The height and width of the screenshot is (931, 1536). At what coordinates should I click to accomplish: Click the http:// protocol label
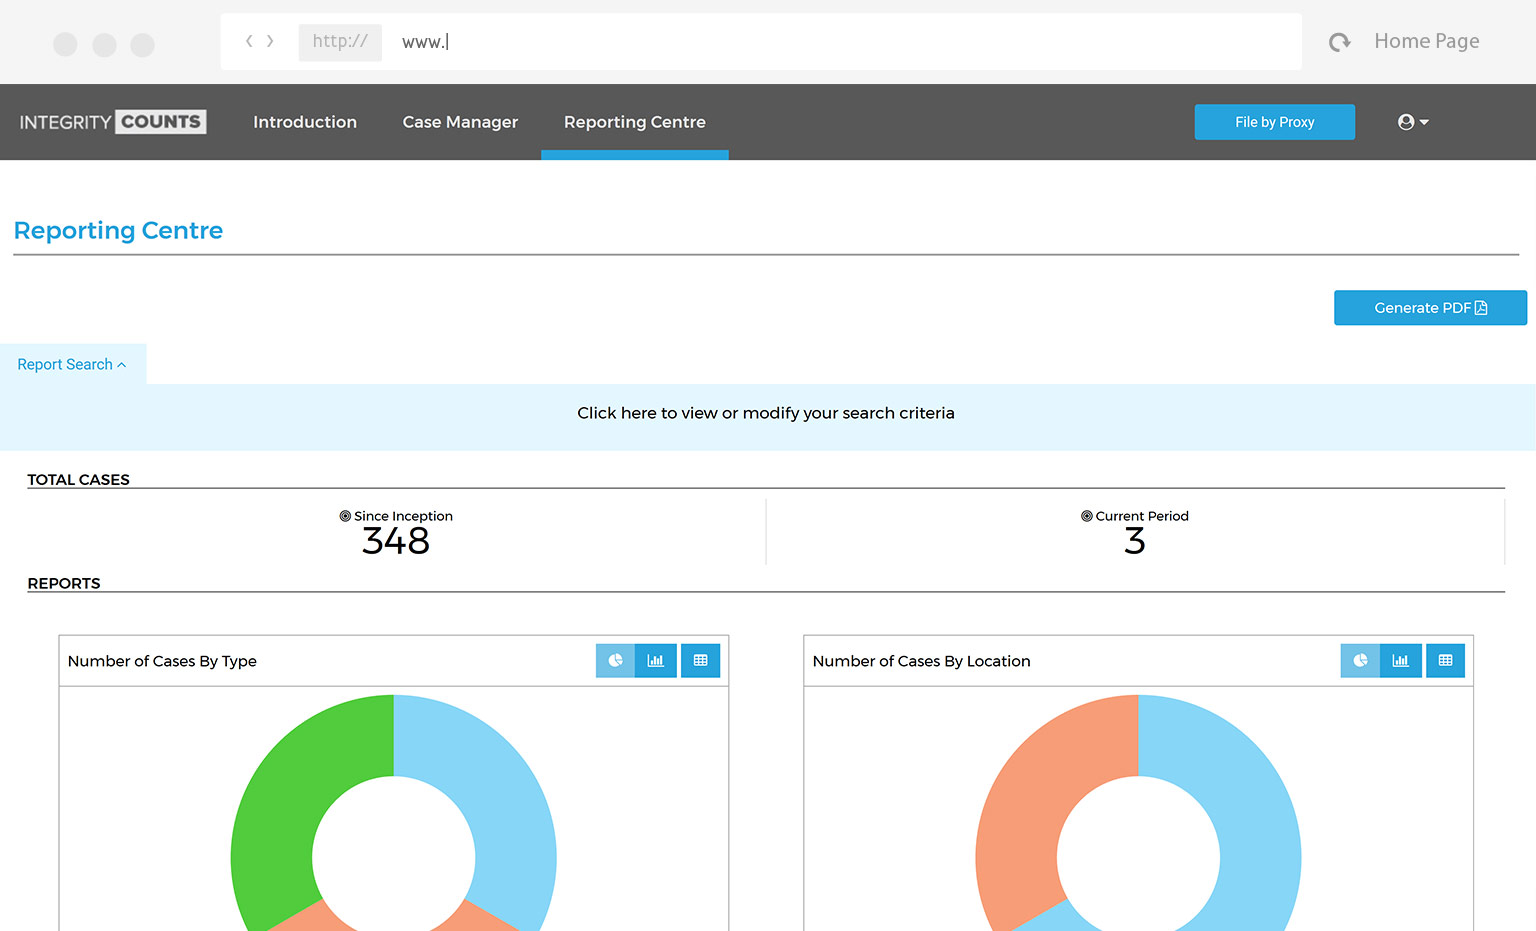pyautogui.click(x=340, y=42)
